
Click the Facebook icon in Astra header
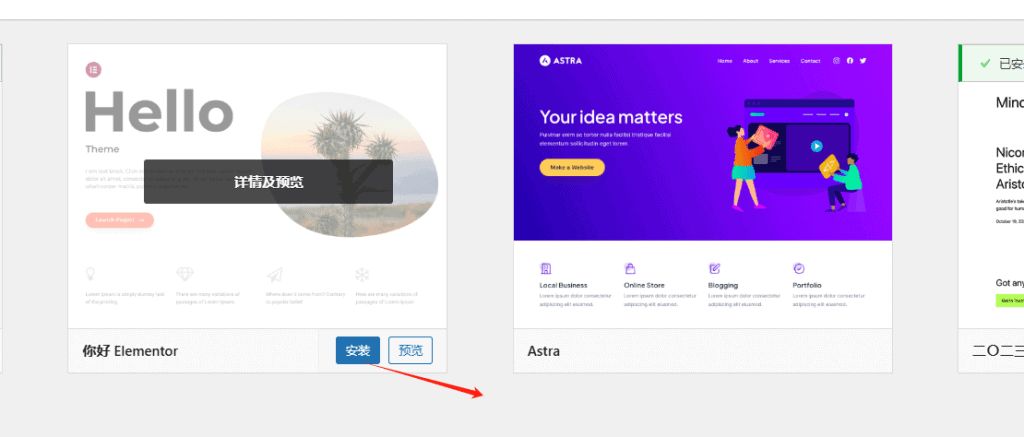click(850, 61)
